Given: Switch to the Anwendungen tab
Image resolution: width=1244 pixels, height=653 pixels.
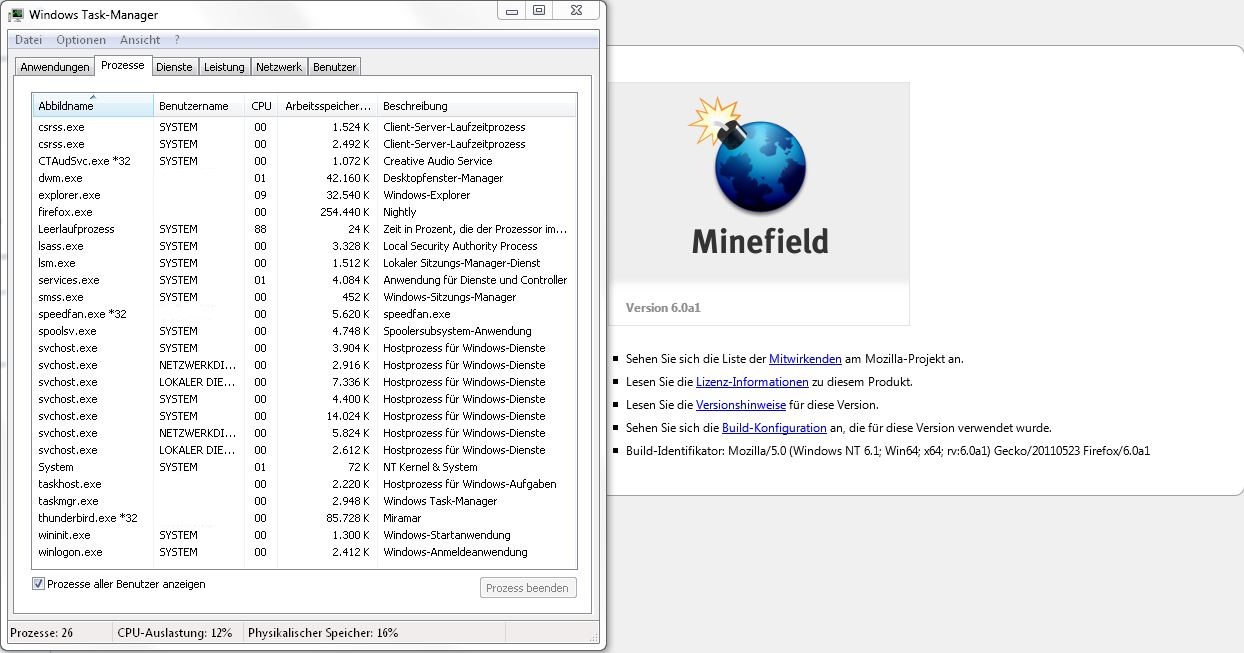Looking at the screenshot, I should [55, 67].
